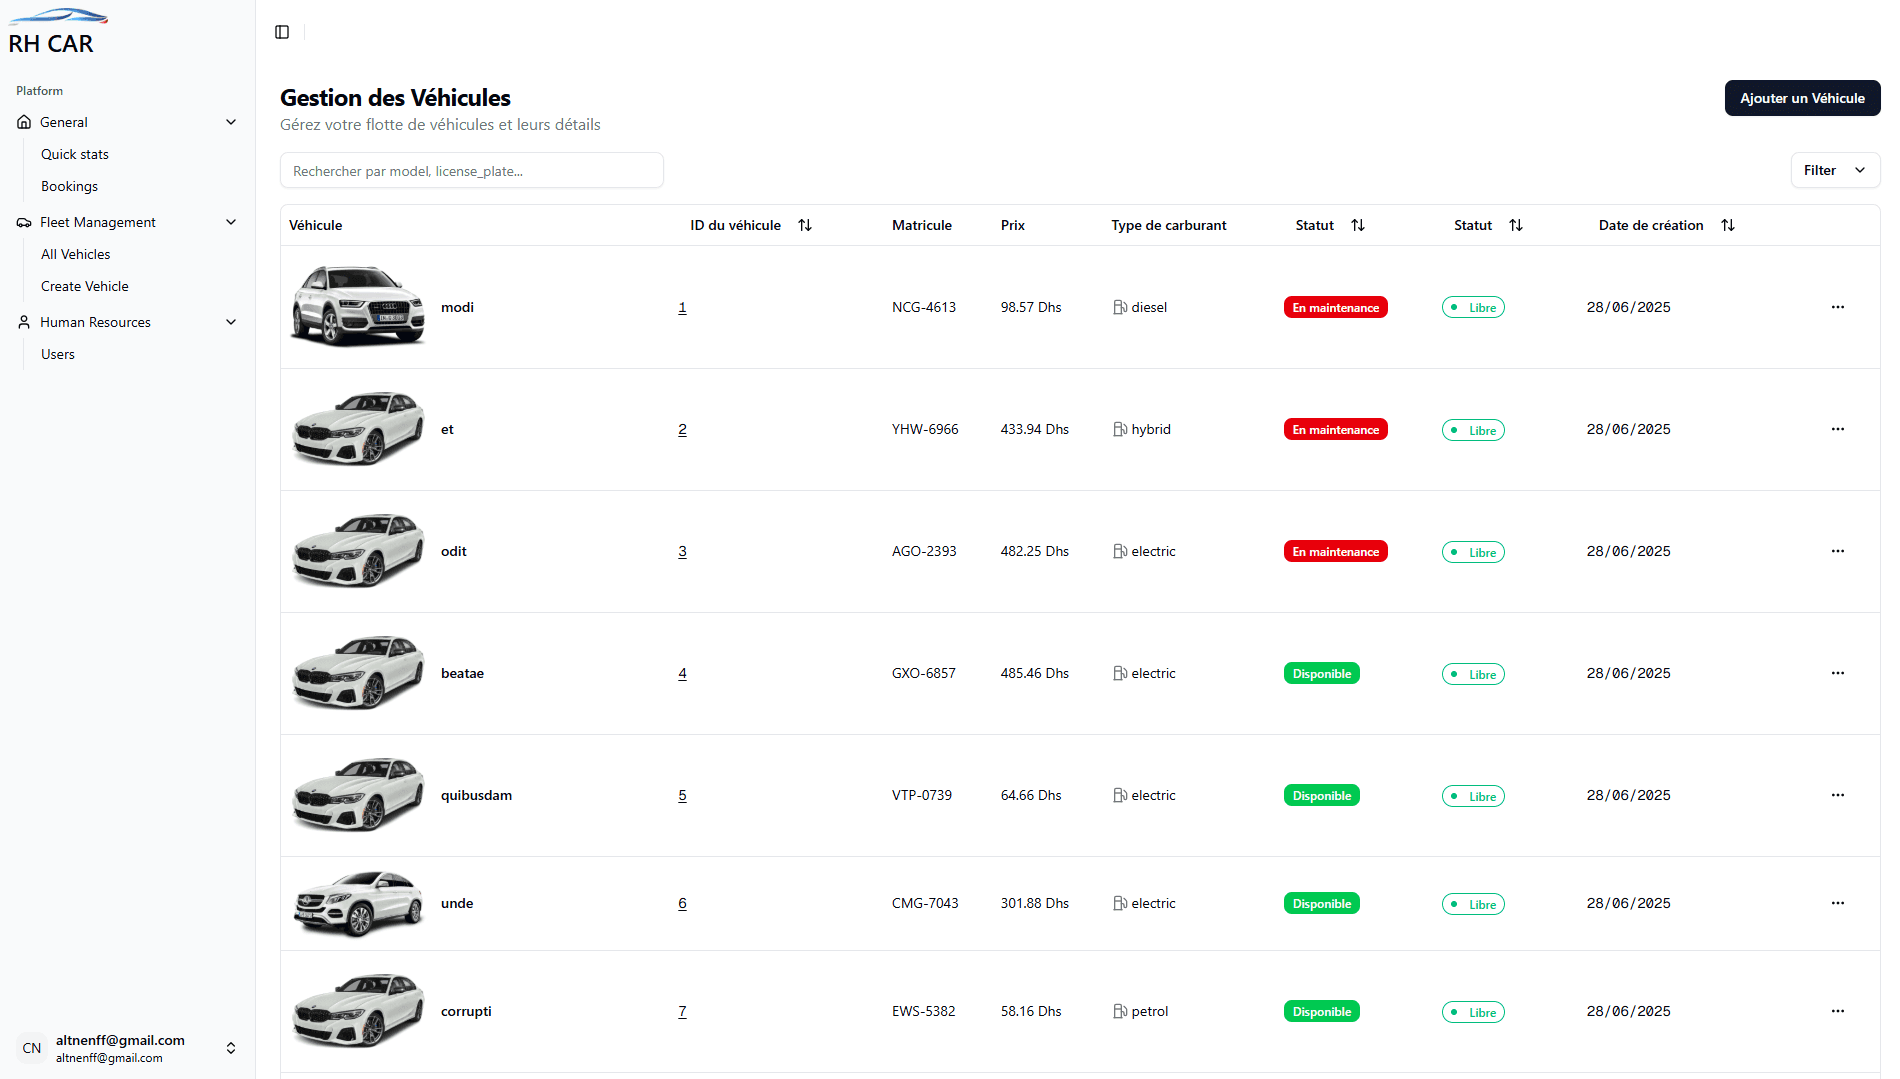Click the vehicle search field

click(471, 170)
